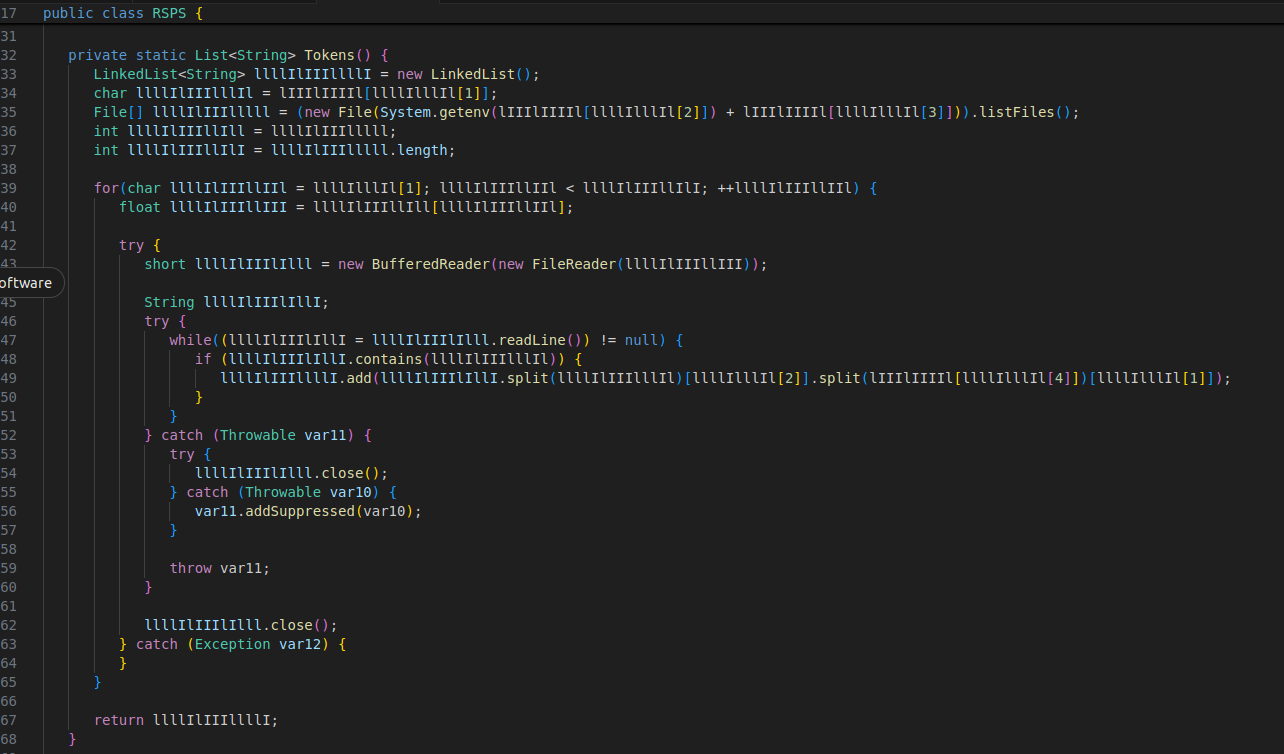Click gutter line number 68

tap(9, 739)
